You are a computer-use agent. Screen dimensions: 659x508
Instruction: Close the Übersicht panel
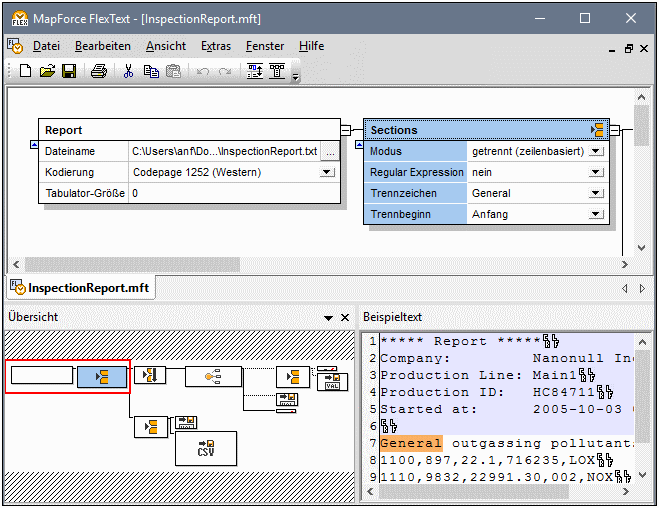coord(345,317)
